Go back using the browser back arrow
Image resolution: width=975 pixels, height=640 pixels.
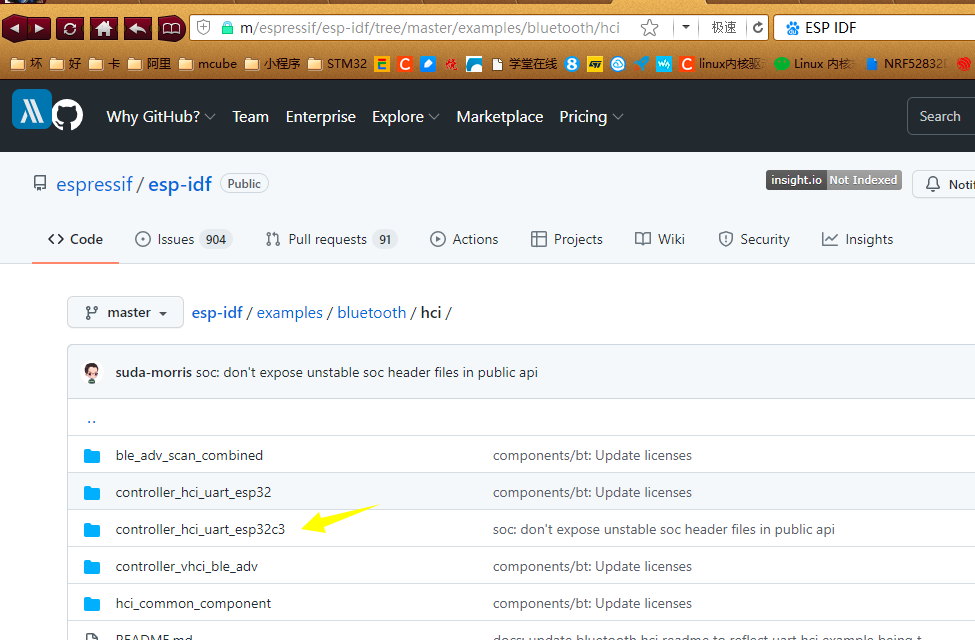pyautogui.click(x=15, y=28)
